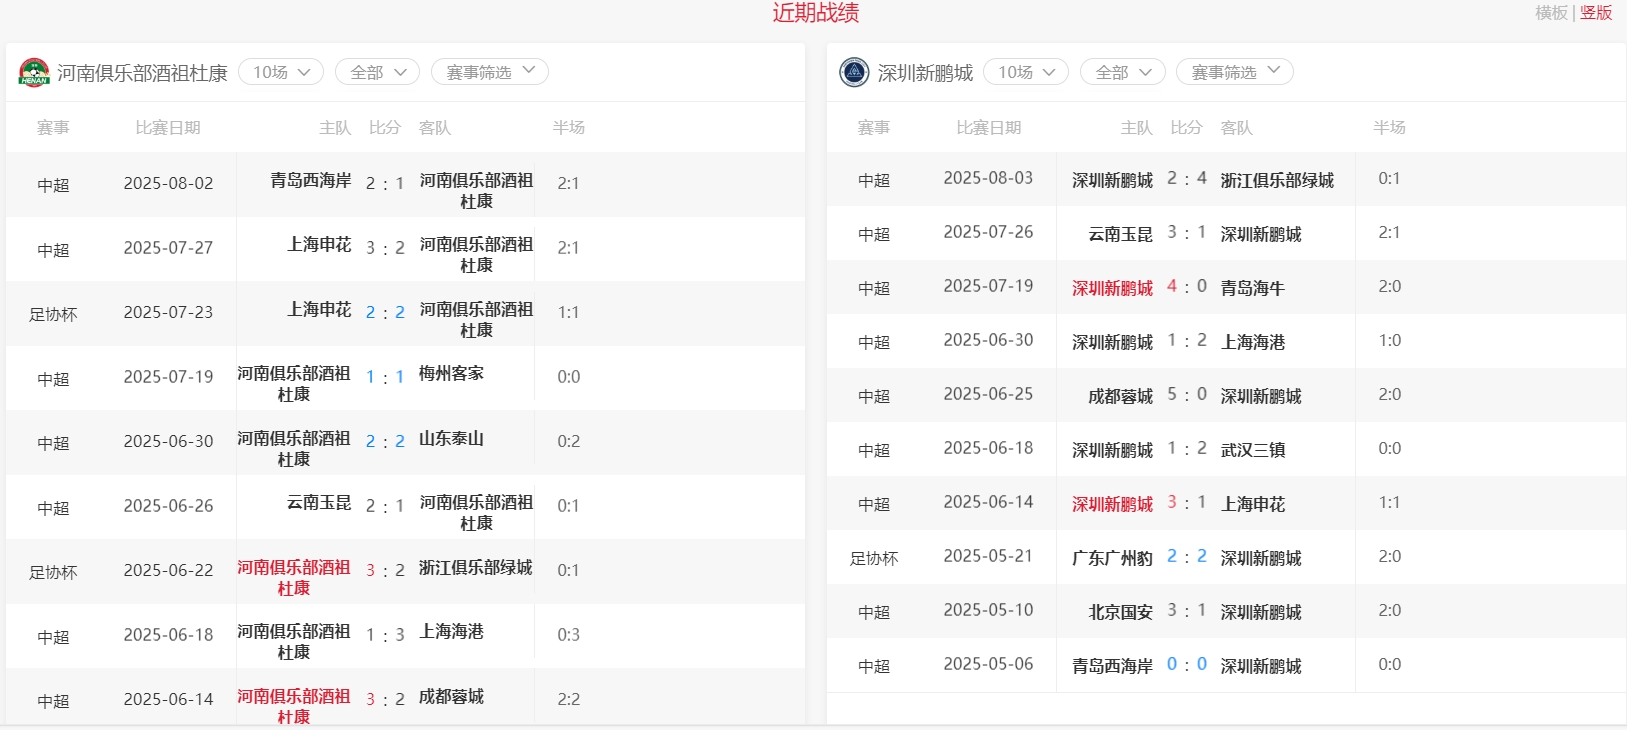1627x730 pixels.
Task: Click the Shenzhen Peng City club logo
Action: (854, 73)
